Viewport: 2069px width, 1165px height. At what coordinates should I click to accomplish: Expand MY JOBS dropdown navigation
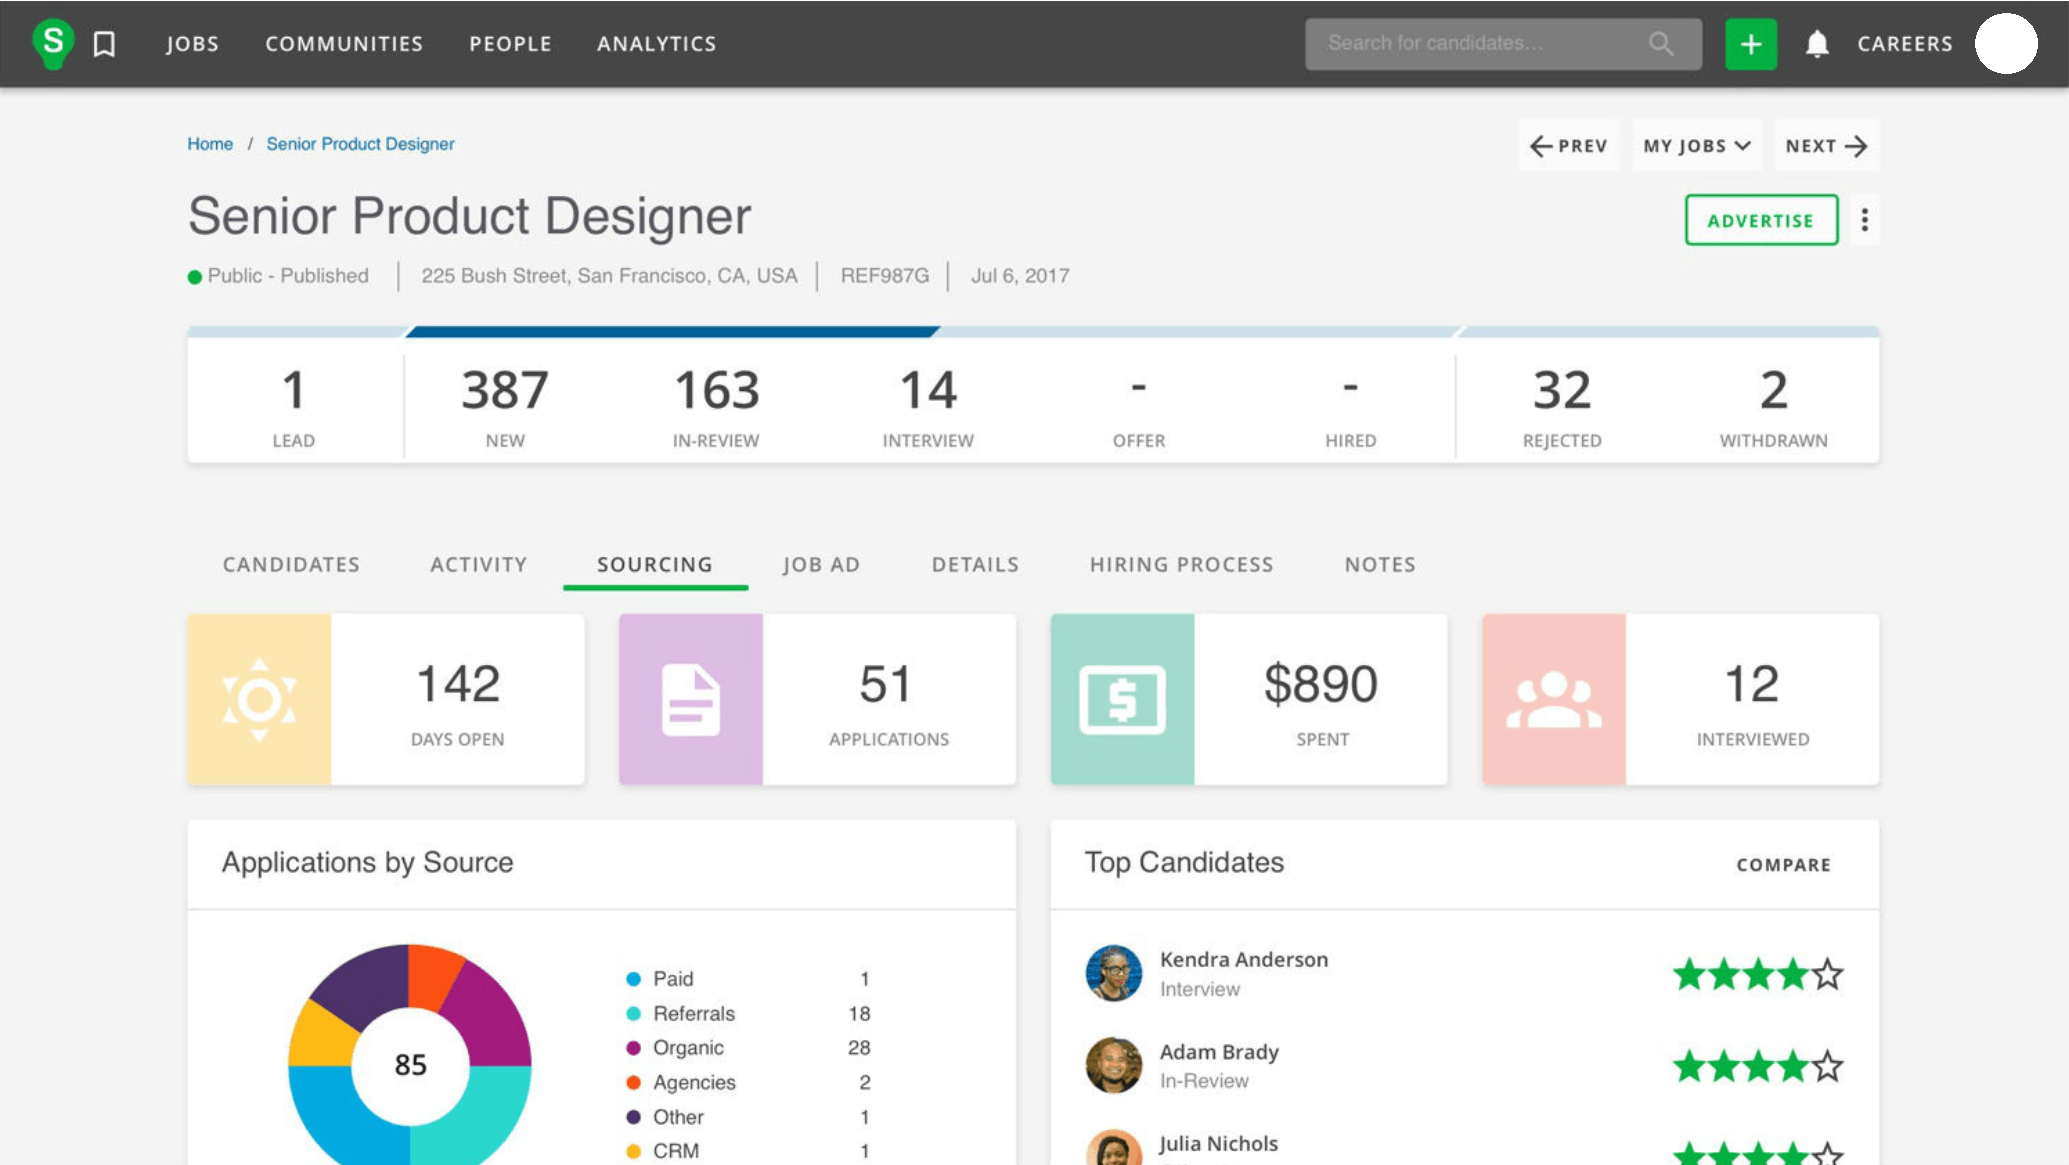point(1694,145)
